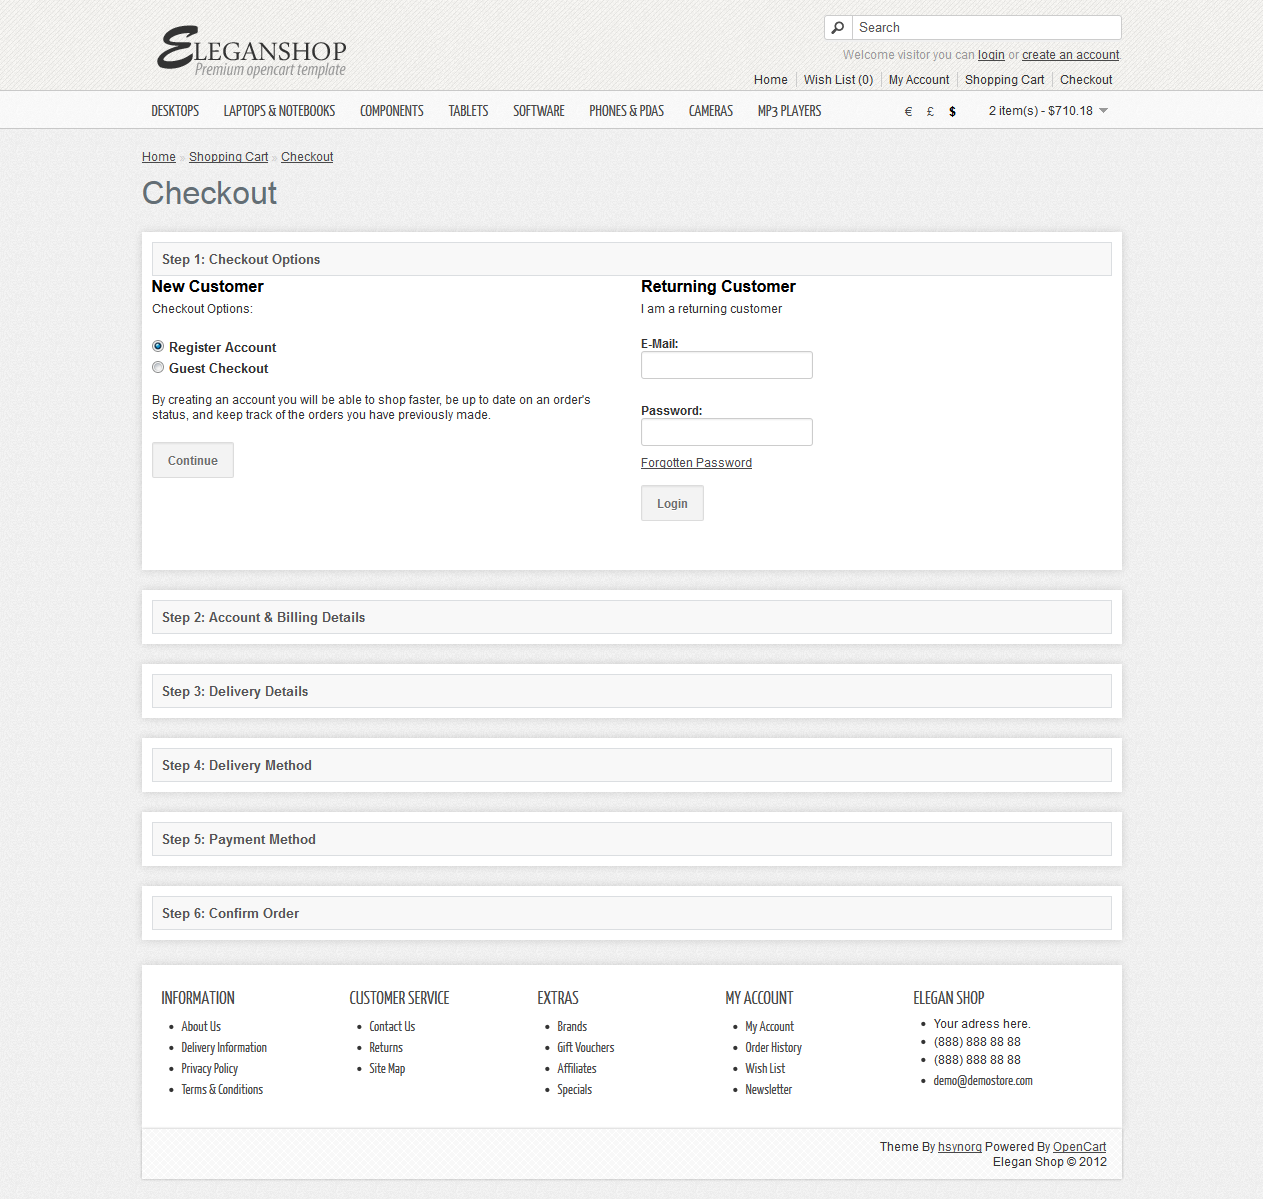The image size is (1263, 1199).
Task: Click the search magnifier icon
Action: pyautogui.click(x=838, y=28)
